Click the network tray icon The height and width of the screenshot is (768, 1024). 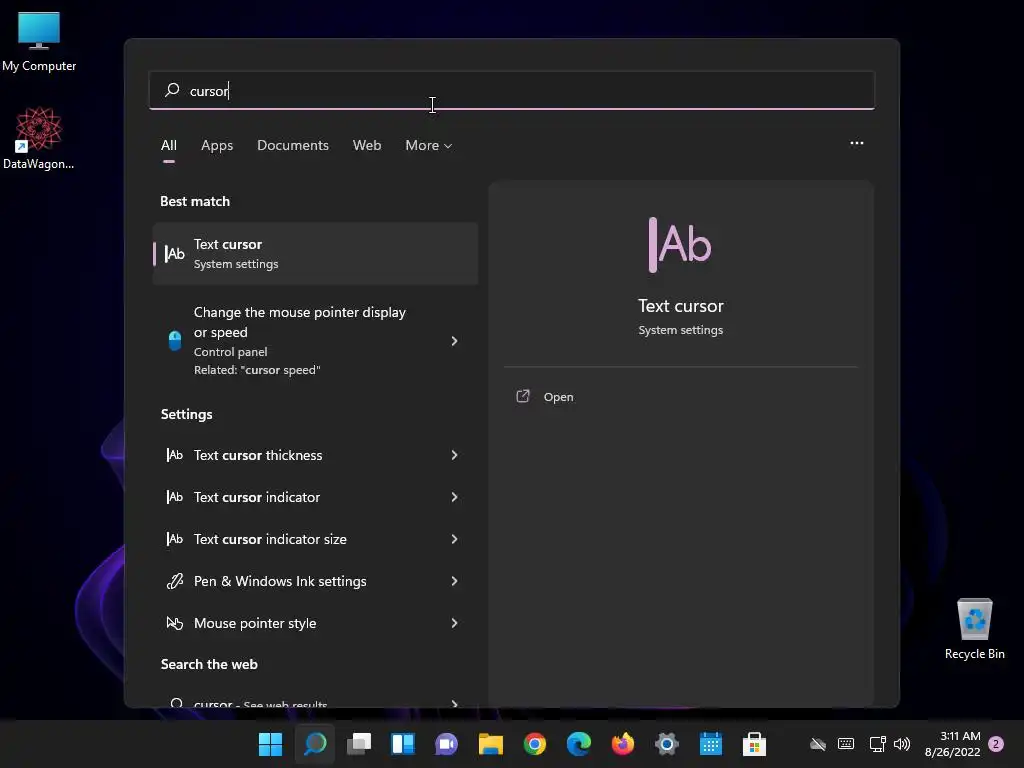(x=877, y=744)
